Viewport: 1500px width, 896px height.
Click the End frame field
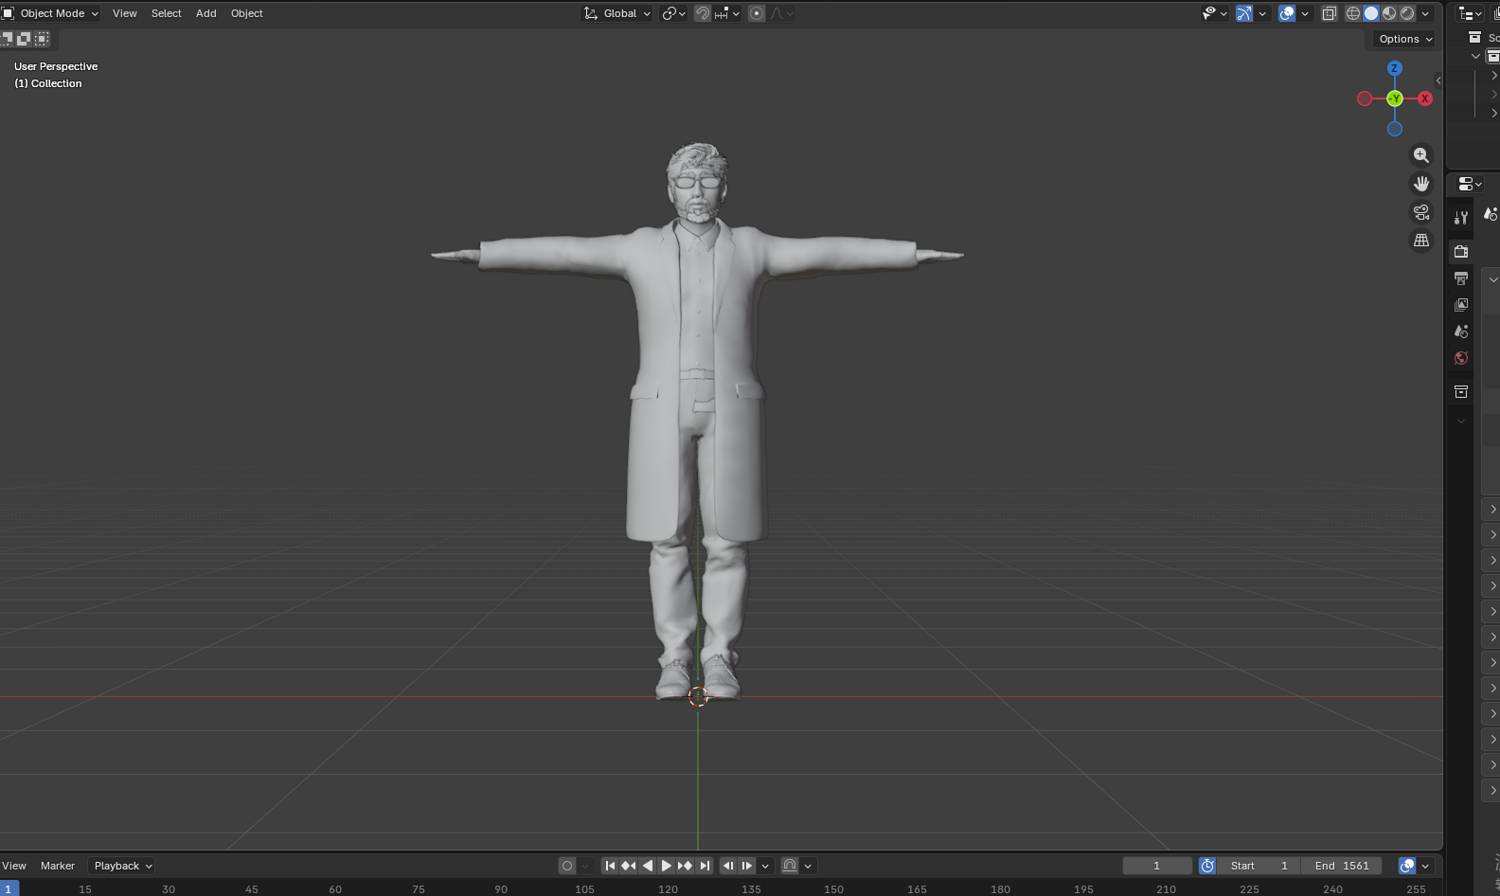1342,866
